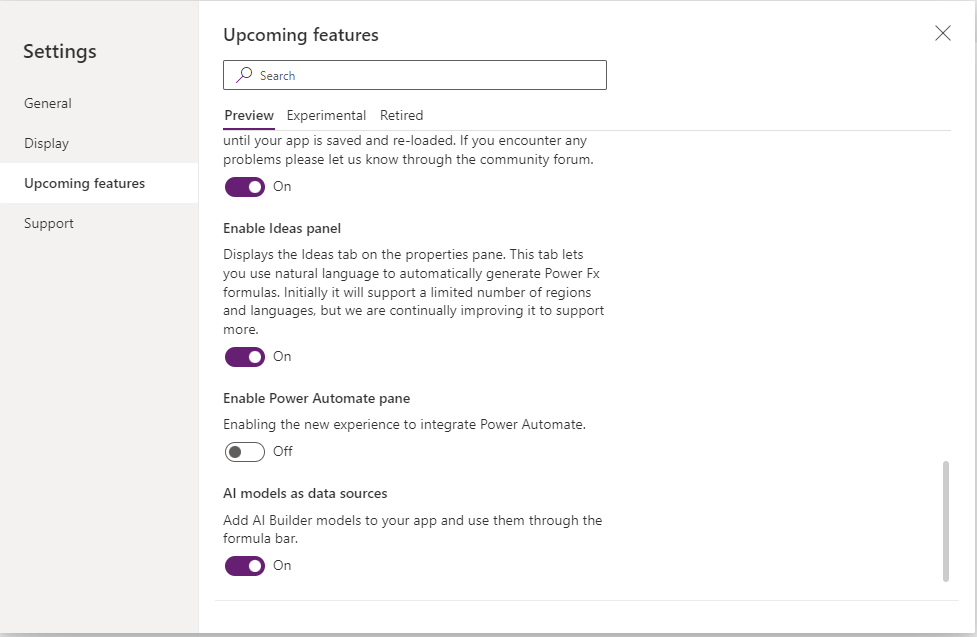977x637 pixels.
Task: Disable the AI models as data sources toggle
Action: point(245,565)
